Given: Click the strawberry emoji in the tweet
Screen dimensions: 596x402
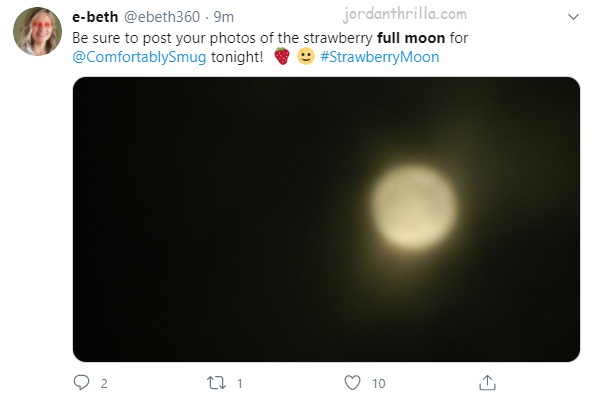Looking at the screenshot, I should 282,56.
